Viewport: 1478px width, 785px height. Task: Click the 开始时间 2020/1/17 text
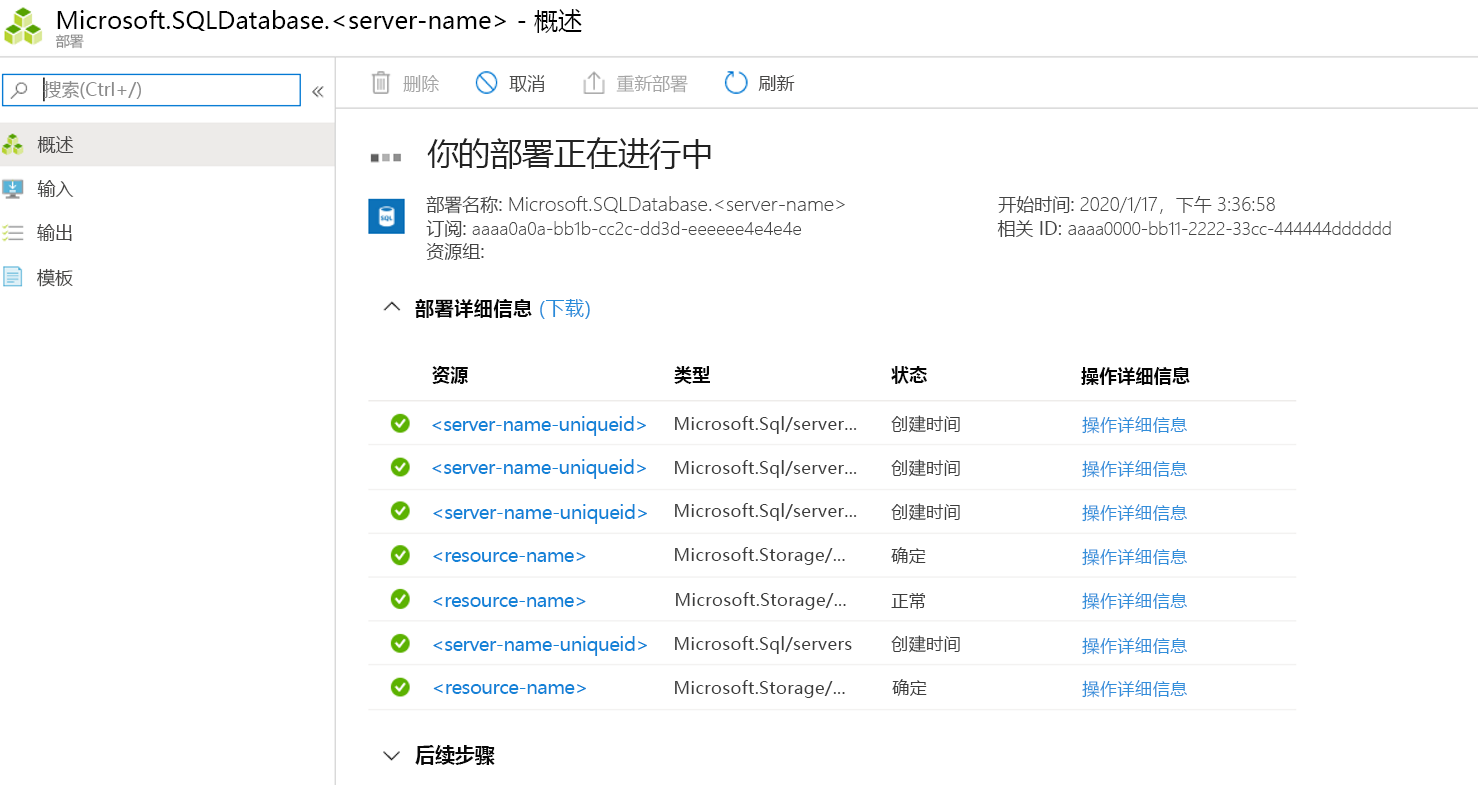pyautogui.click(x=1137, y=204)
